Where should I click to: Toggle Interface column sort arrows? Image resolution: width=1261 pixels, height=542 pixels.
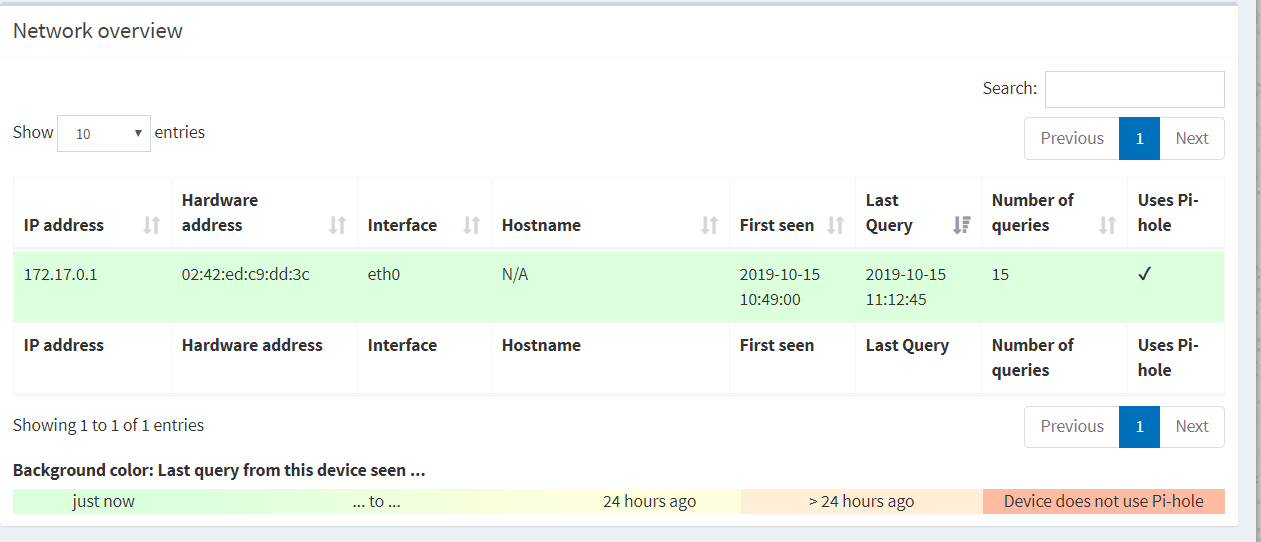tap(472, 226)
